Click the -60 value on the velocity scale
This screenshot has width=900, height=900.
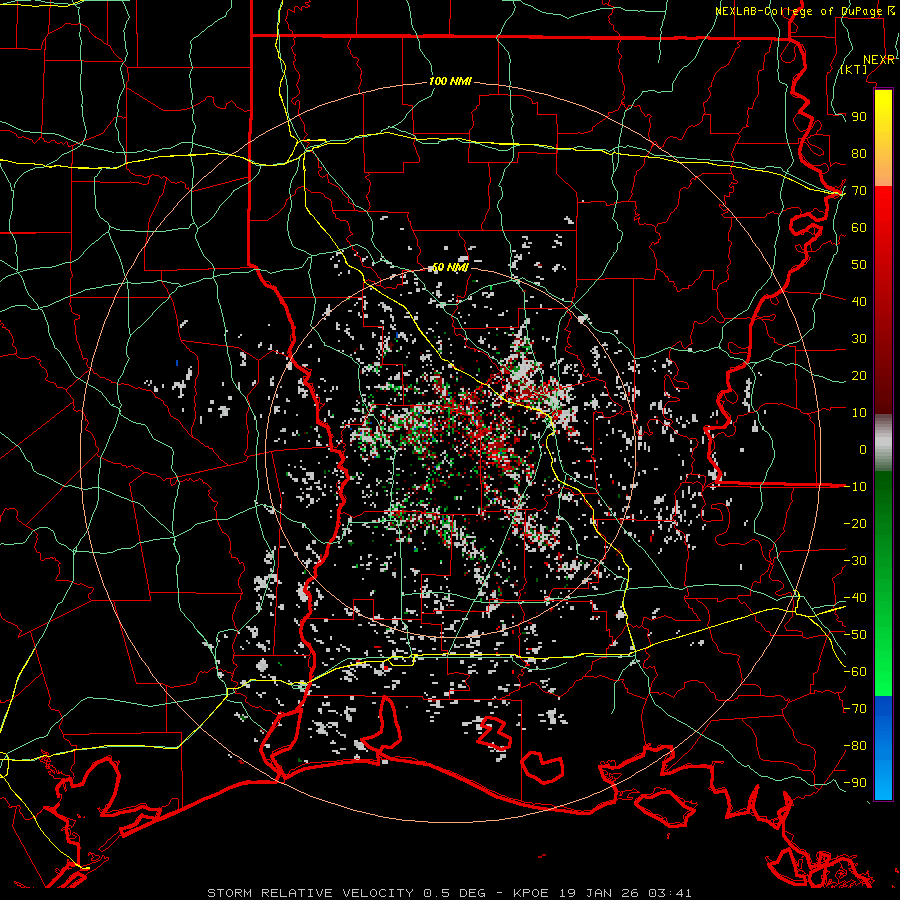click(855, 672)
